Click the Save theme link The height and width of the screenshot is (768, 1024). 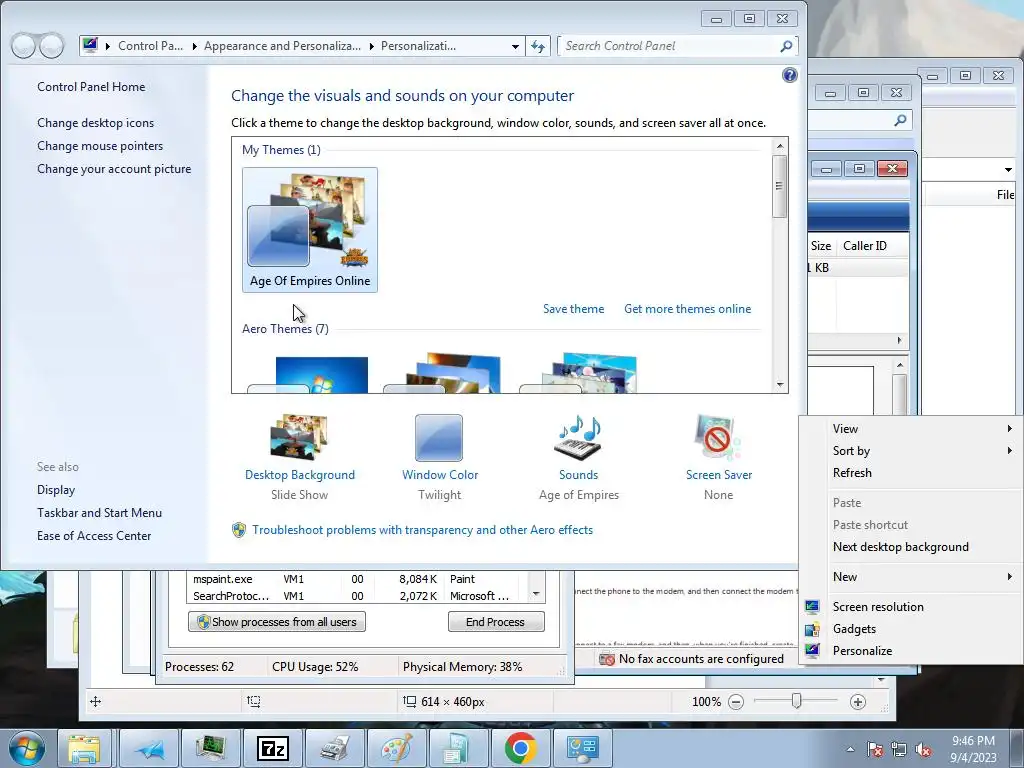pyautogui.click(x=573, y=309)
